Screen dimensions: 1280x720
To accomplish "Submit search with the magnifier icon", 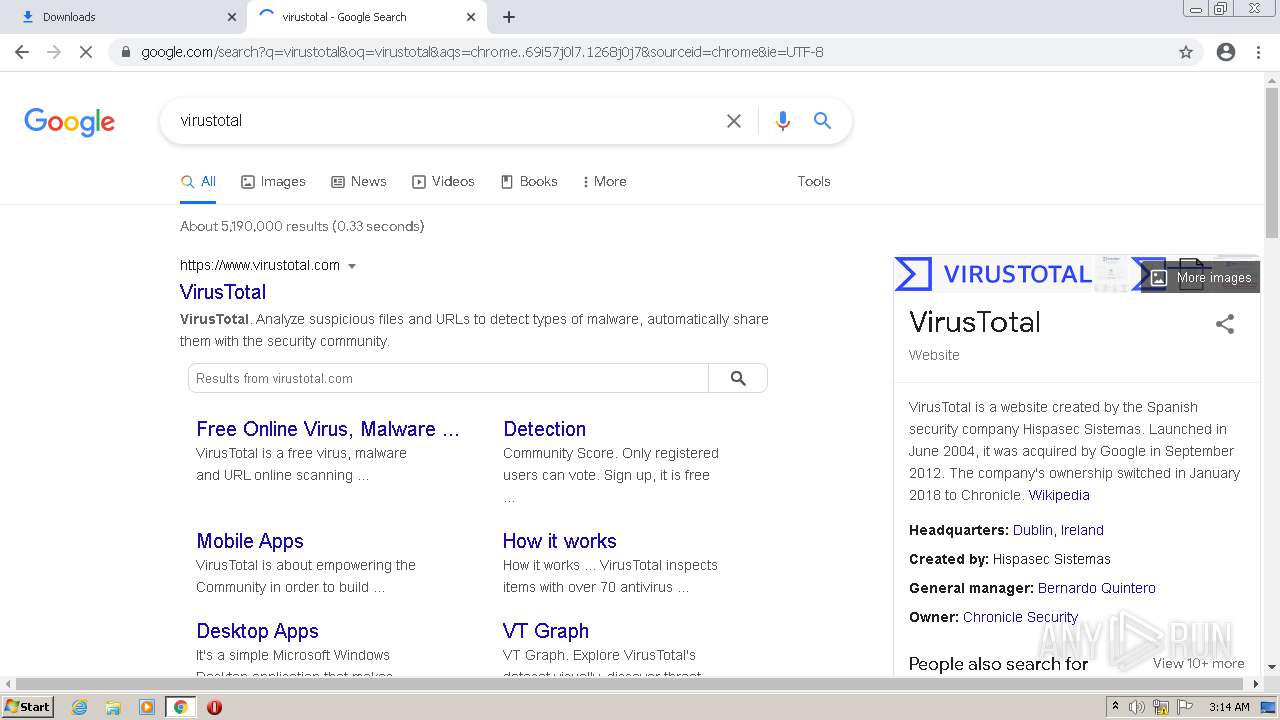I will coord(823,121).
